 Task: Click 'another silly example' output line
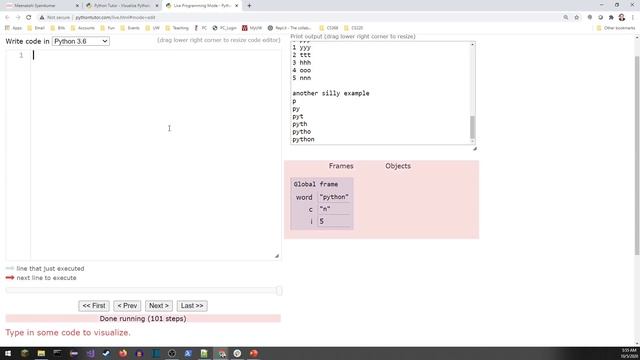click(331, 93)
